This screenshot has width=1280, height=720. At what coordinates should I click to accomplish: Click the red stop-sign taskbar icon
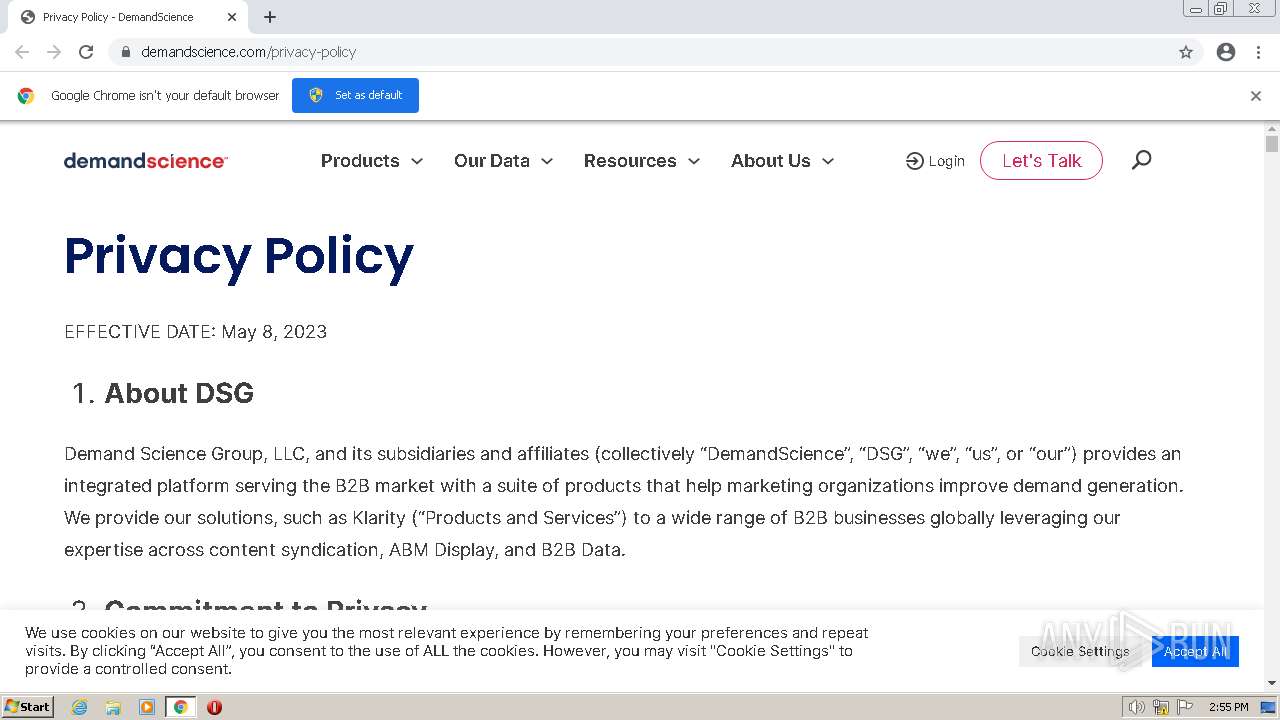coord(214,707)
